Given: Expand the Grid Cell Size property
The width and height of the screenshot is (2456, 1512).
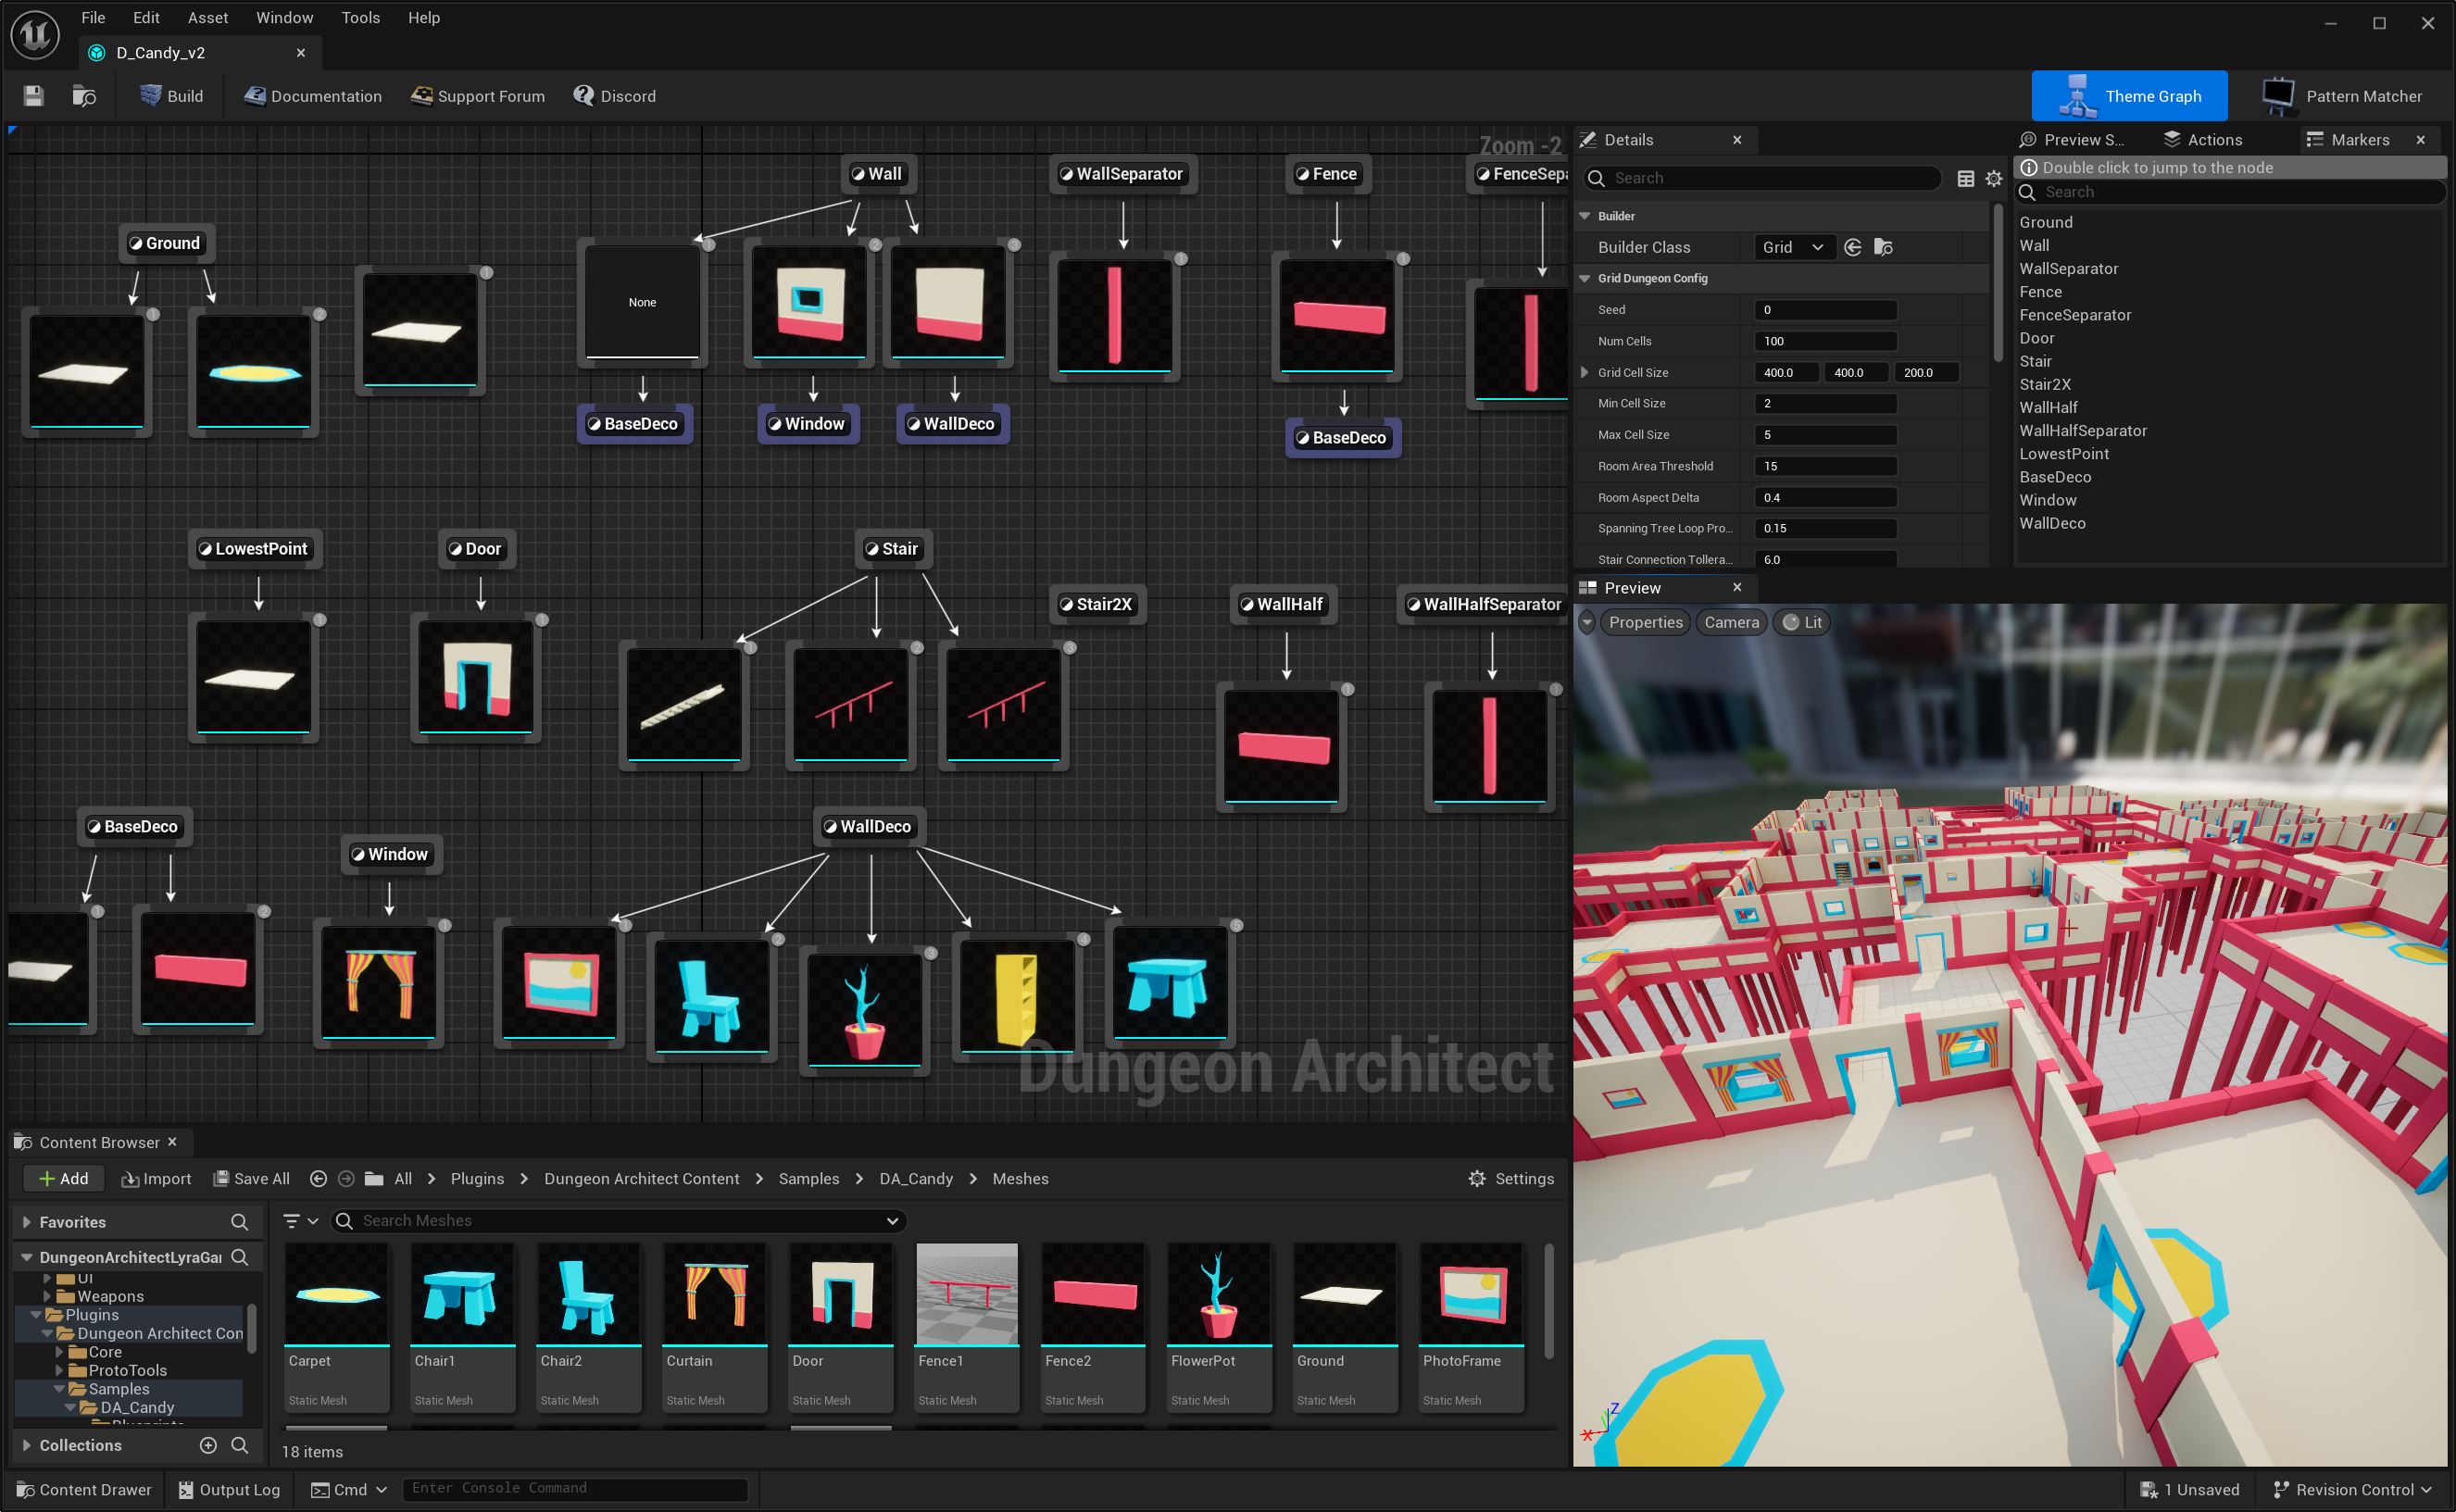Looking at the screenshot, I should click(1585, 372).
